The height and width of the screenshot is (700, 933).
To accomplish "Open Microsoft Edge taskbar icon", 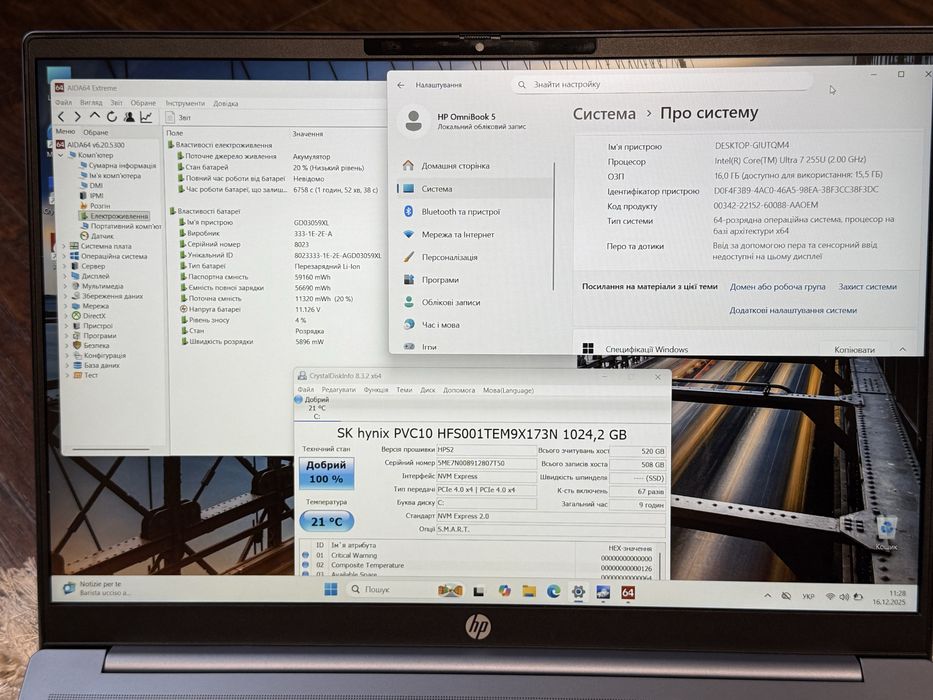I will tap(553, 591).
